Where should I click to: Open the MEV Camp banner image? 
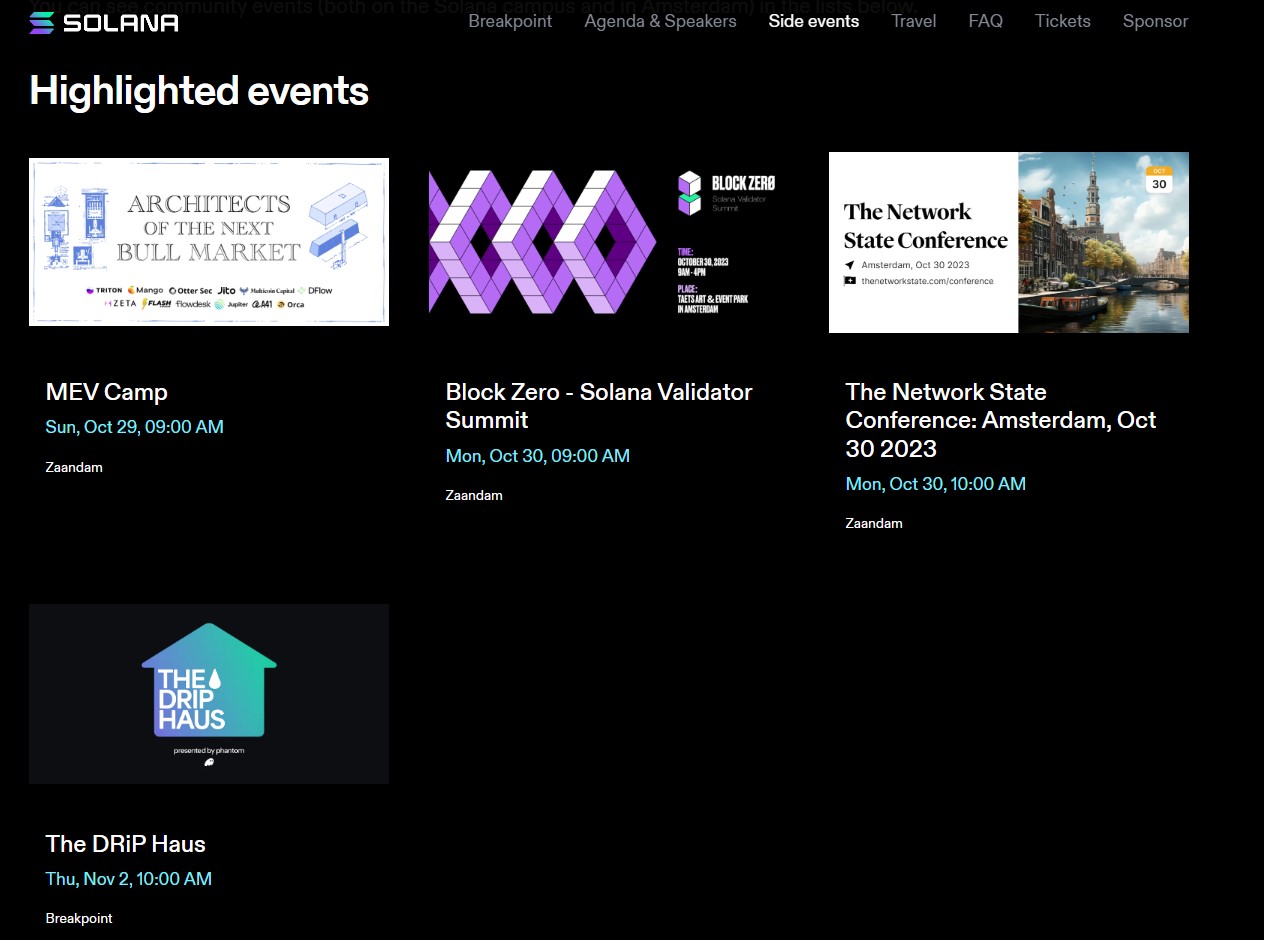click(209, 242)
